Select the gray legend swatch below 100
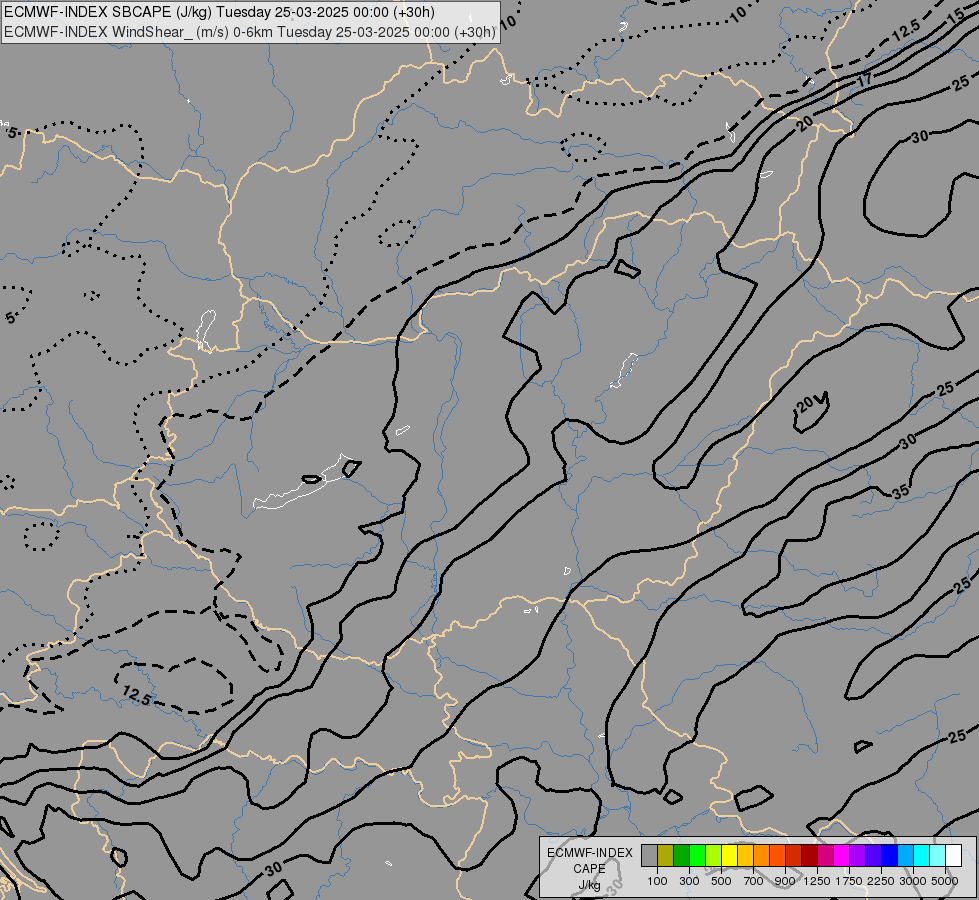 (649, 856)
